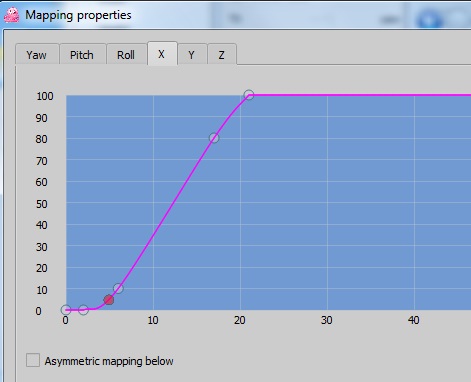
Task: Click the 'Asymmetric mapping below' label text
Action: (x=109, y=361)
